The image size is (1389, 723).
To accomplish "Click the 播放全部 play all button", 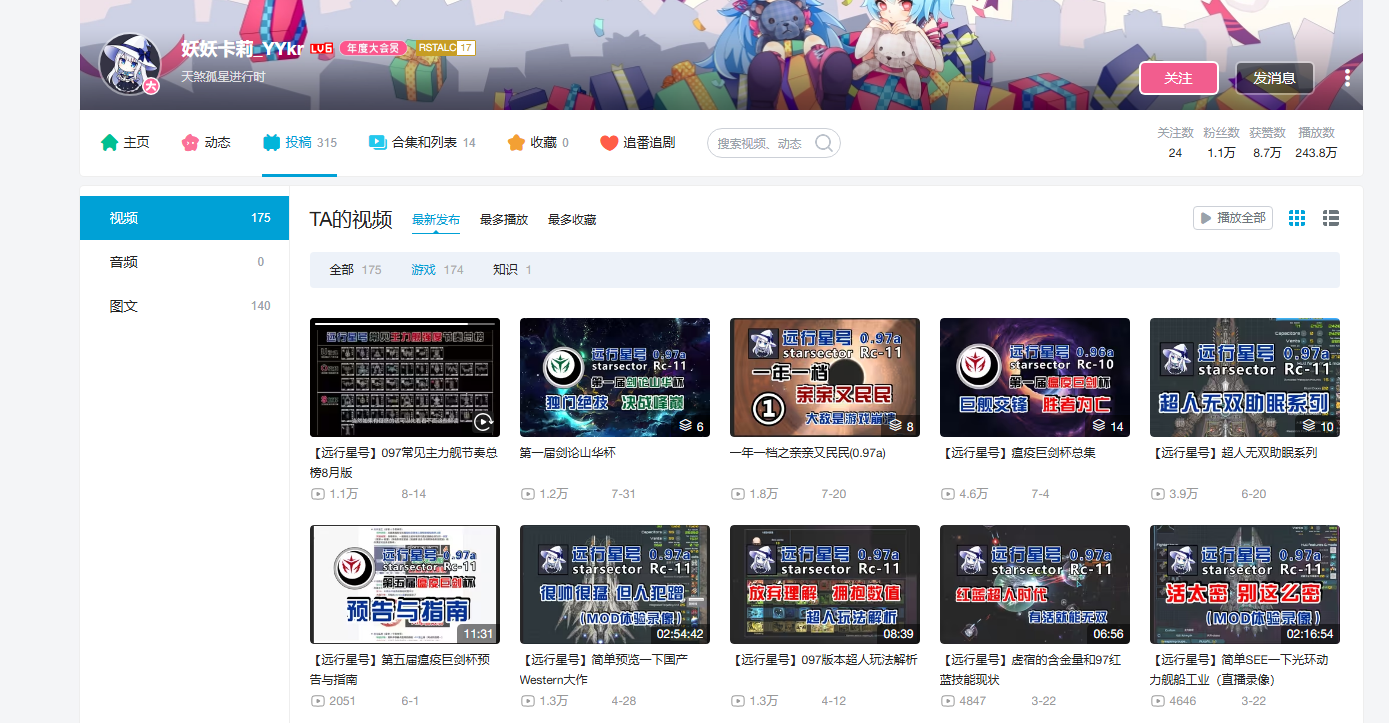I will [1232, 218].
